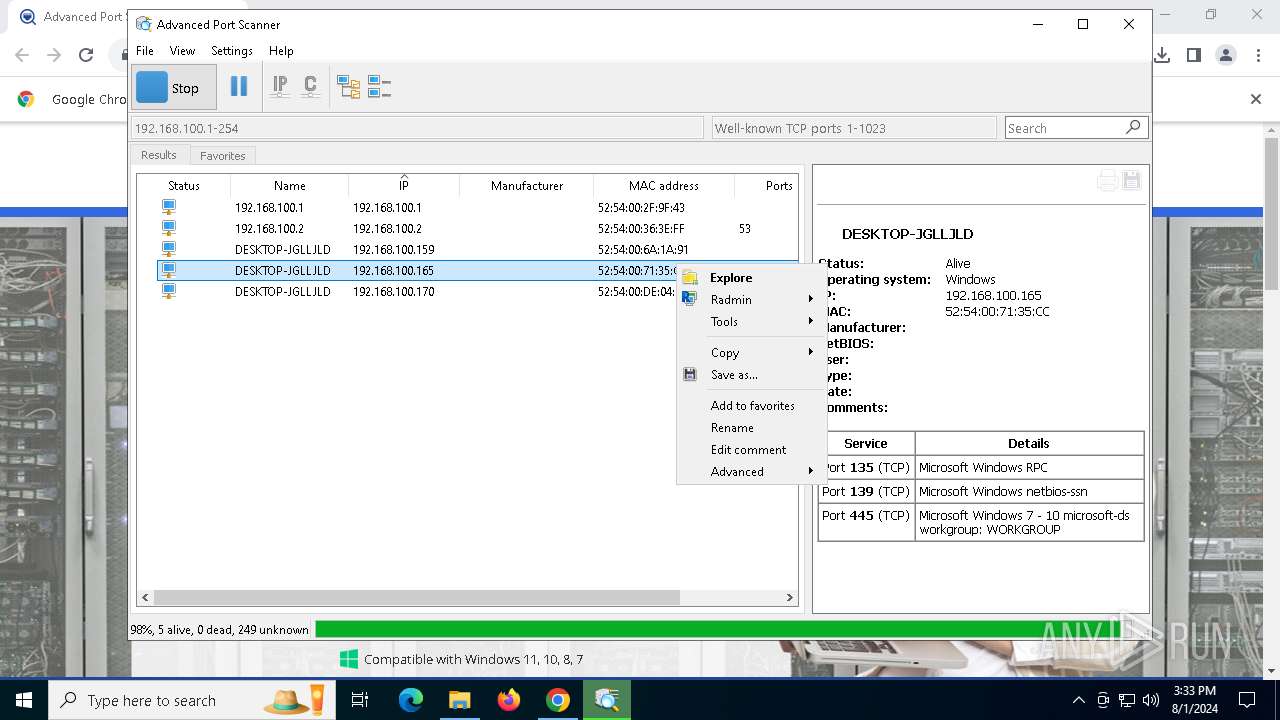Viewport: 1280px width, 720px height.
Task: Click MAC address 52:54:00:2F:9F:43
Action: click(641, 207)
